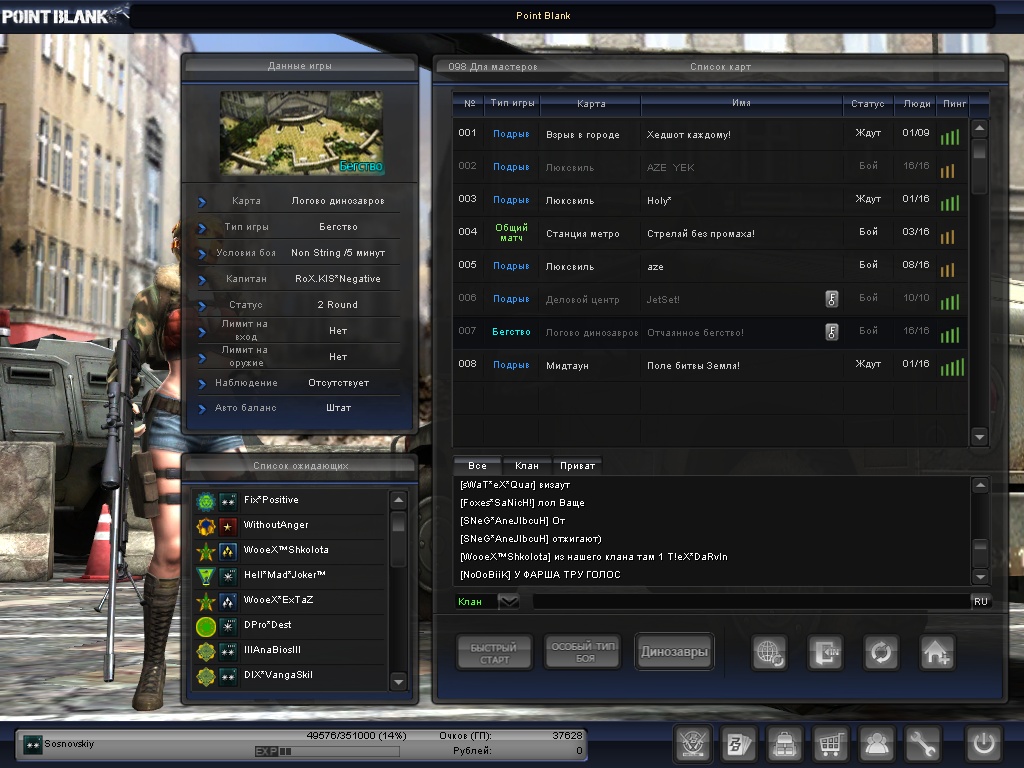Switch to the Приват chat tab
The height and width of the screenshot is (768, 1024).
(x=578, y=466)
